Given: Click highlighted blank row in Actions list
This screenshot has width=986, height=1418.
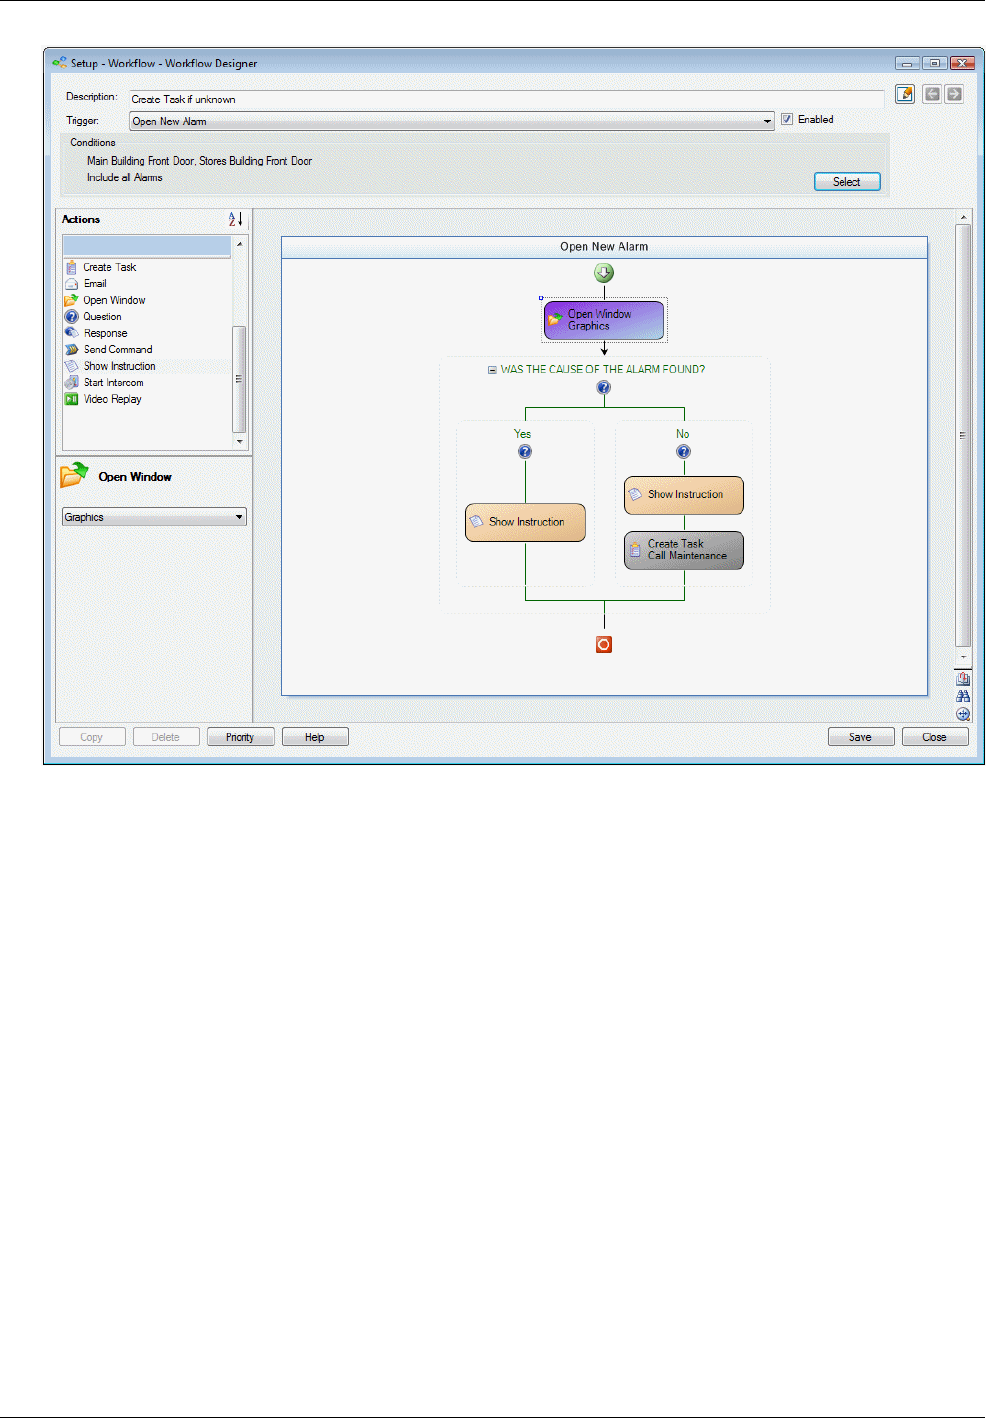Looking at the screenshot, I should coord(147,246).
